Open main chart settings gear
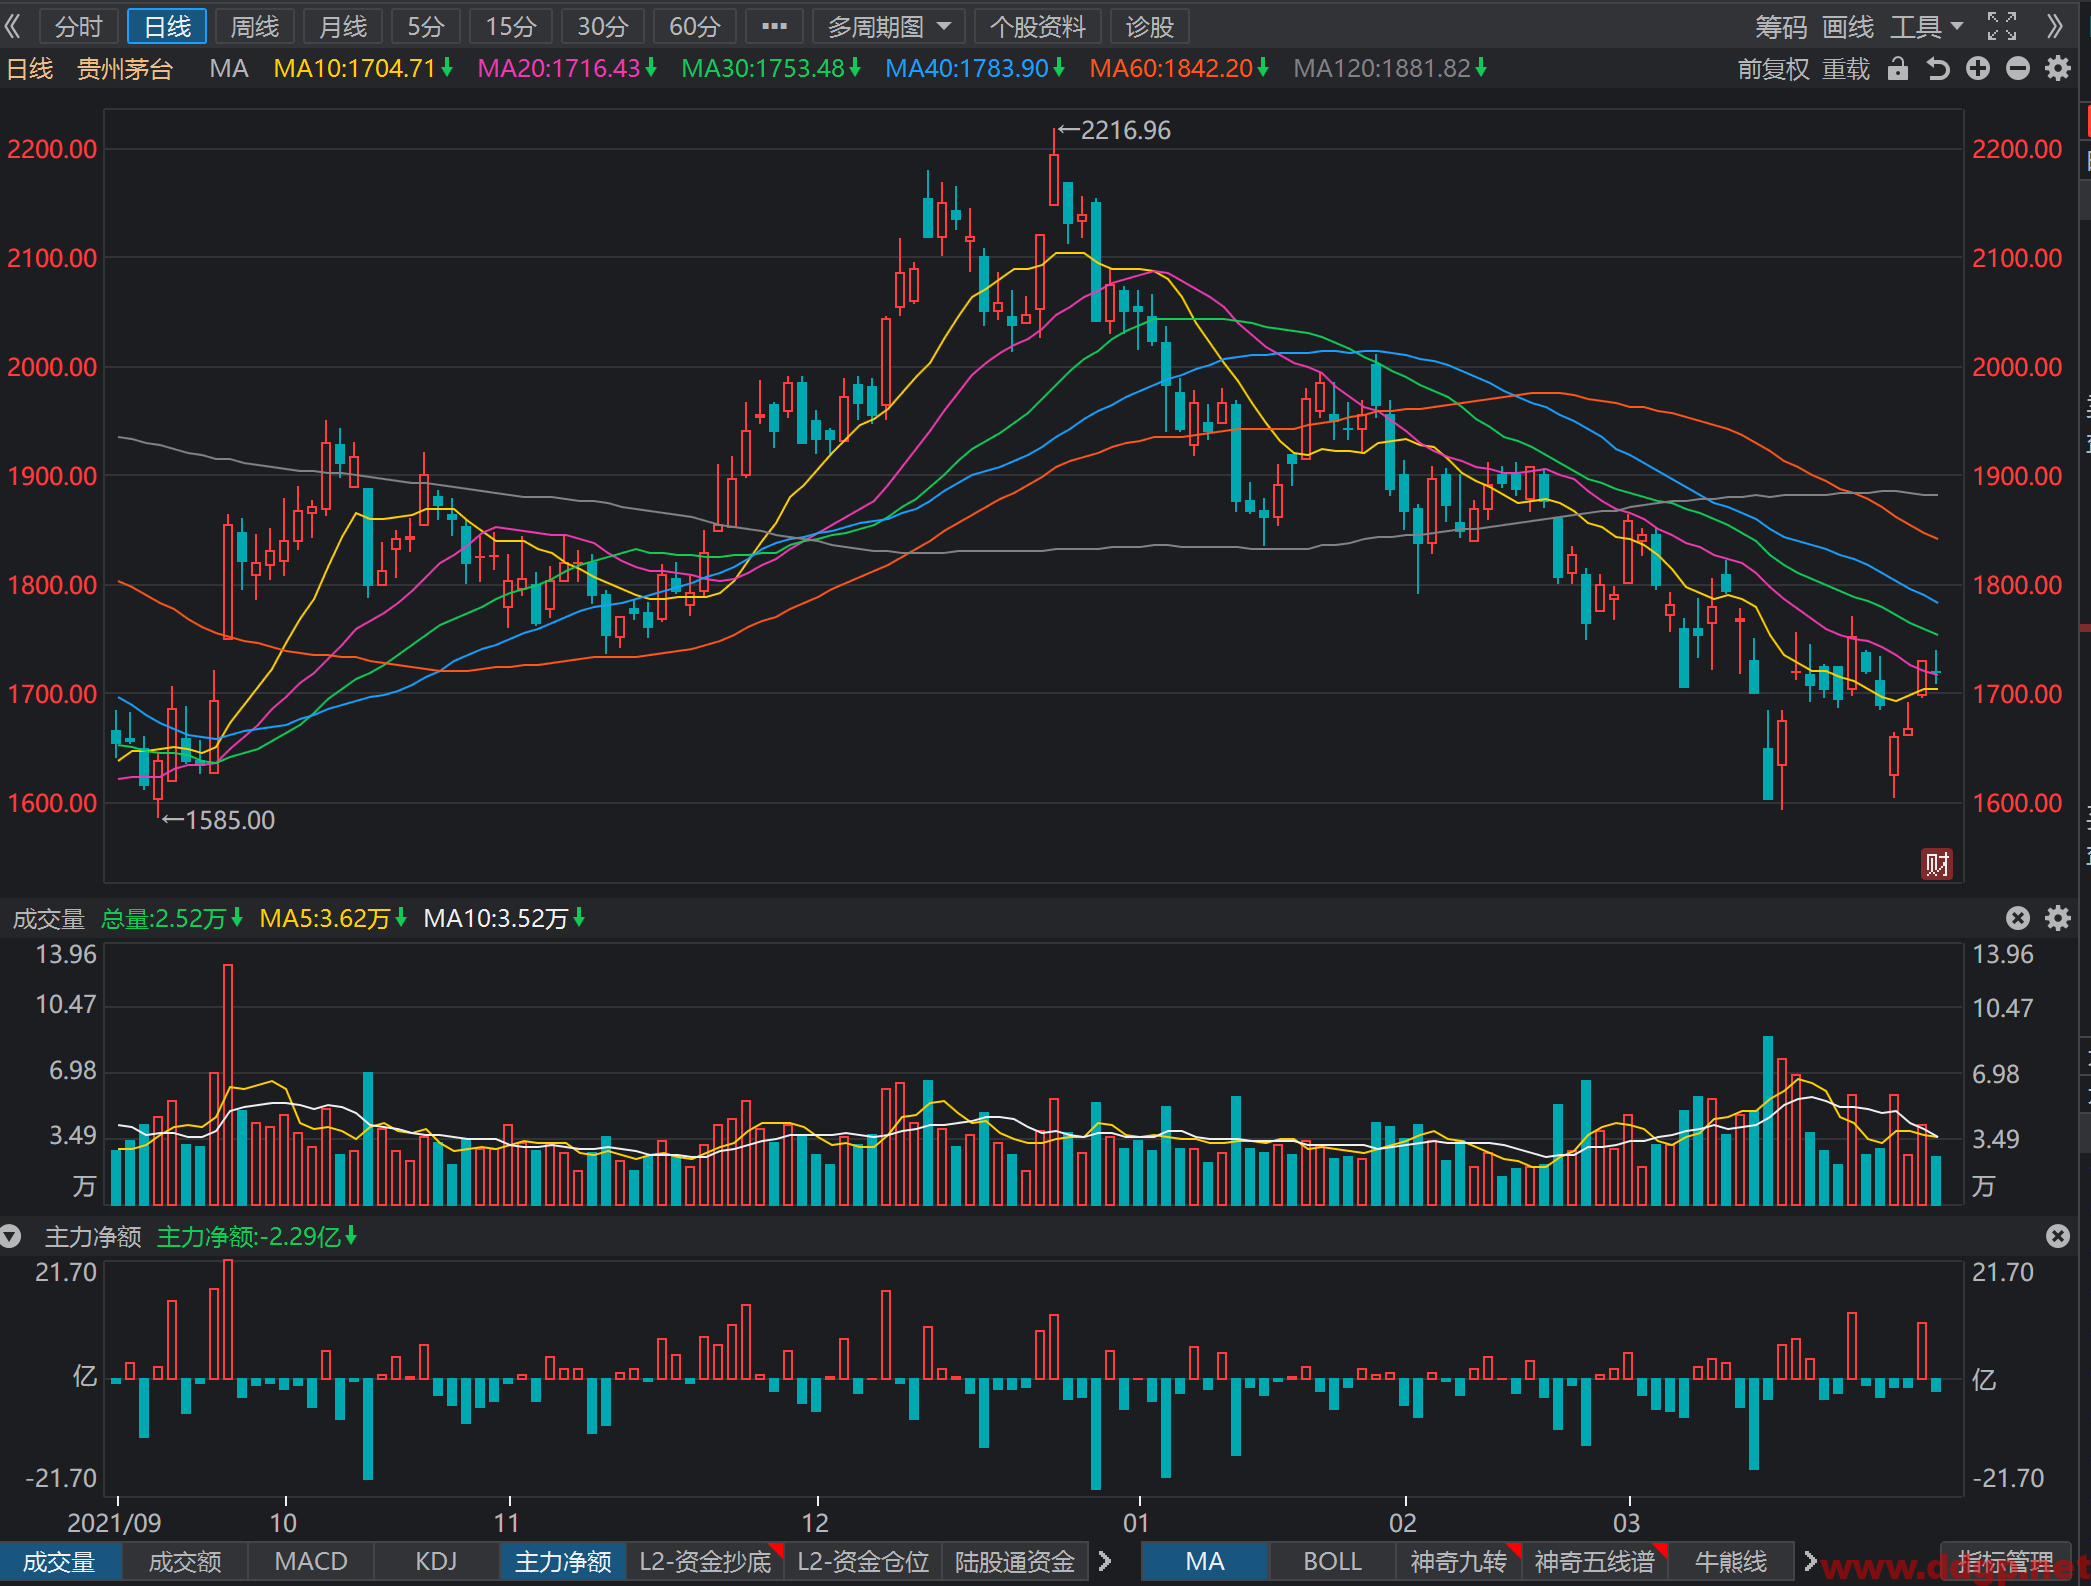This screenshot has height=1586, width=2091. (x=2058, y=69)
